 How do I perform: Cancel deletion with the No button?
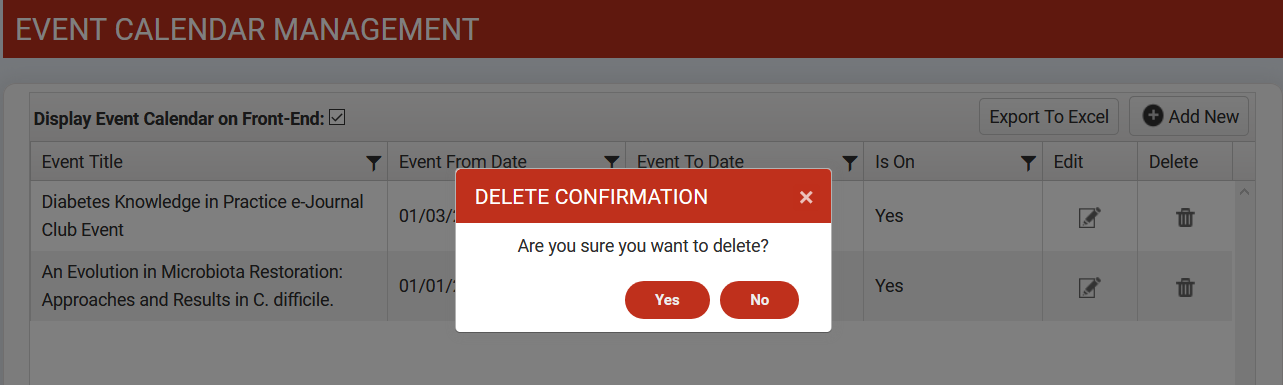coord(759,300)
